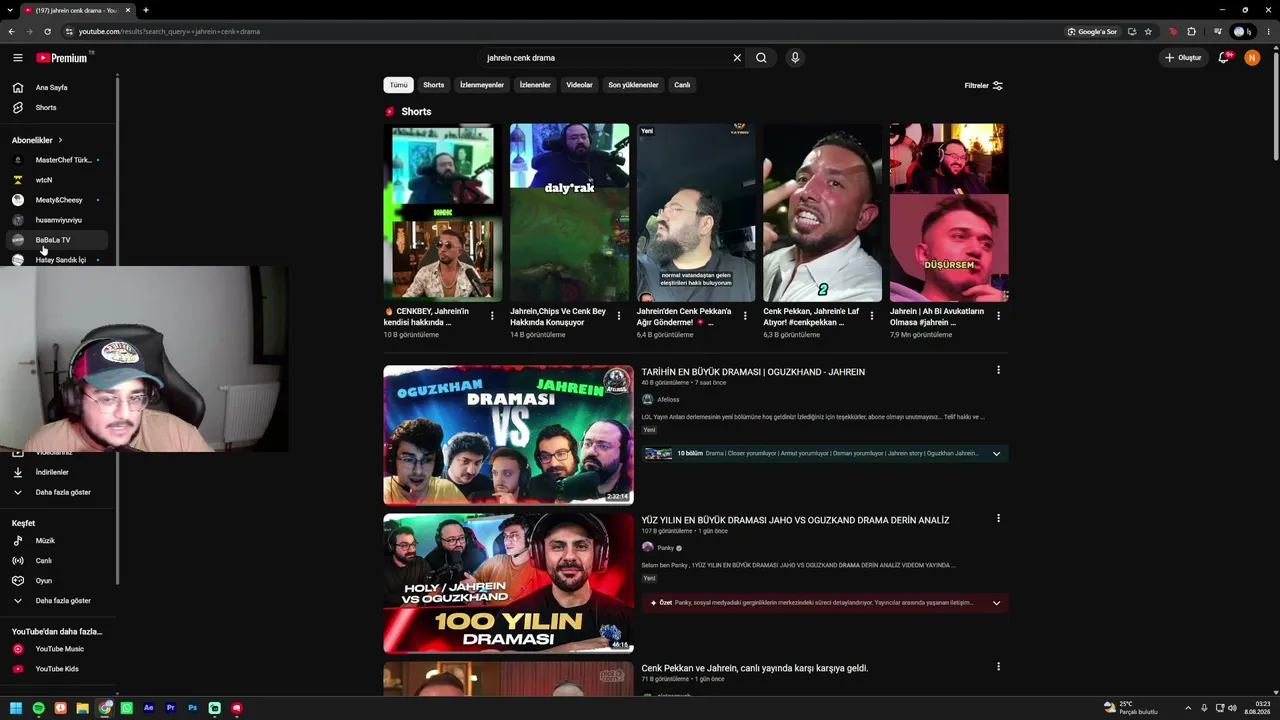Clear the search box with the X

[x=737, y=58]
